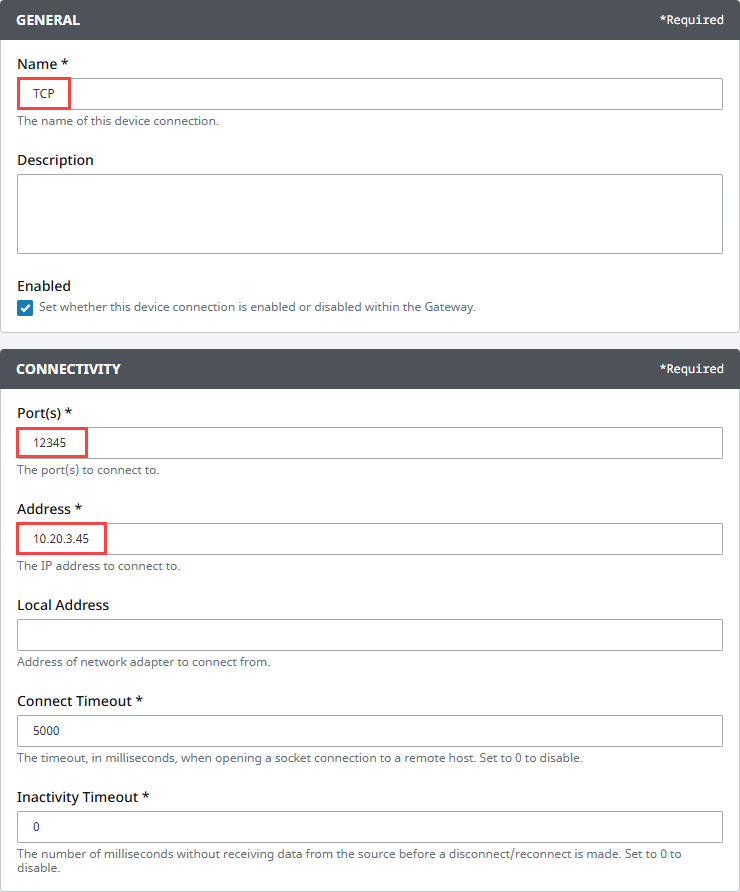Image resolution: width=740 pixels, height=892 pixels.
Task: Click the 'Description' field label
Action: (x=55, y=160)
